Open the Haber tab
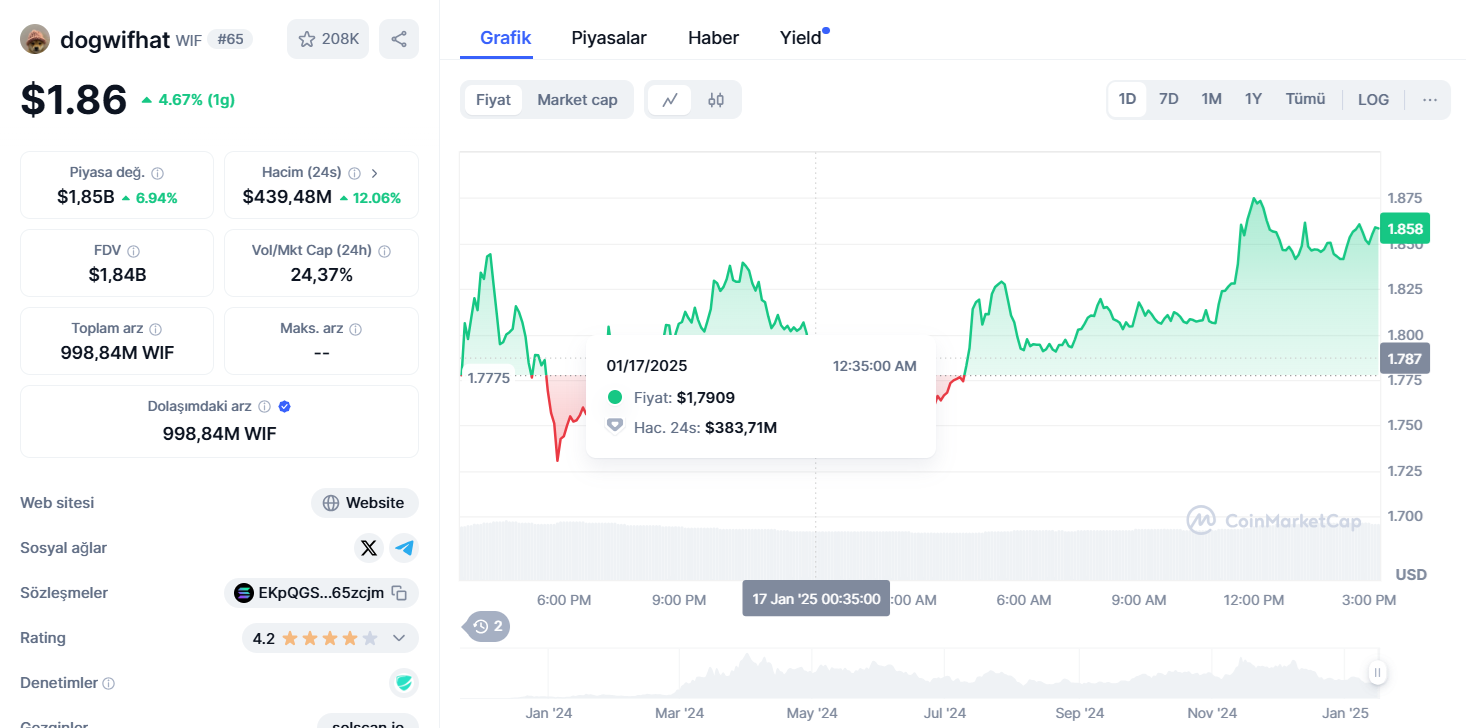This screenshot has height=728, width=1466. [713, 38]
